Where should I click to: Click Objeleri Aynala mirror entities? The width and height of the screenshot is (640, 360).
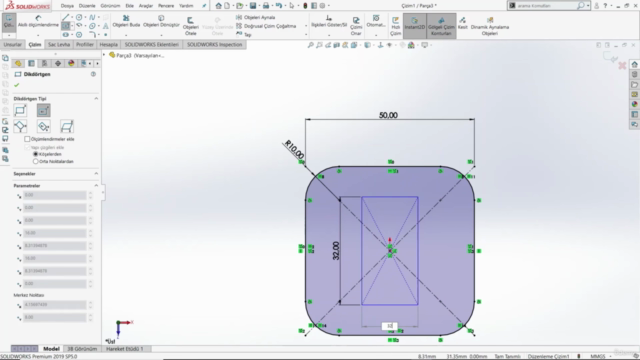coord(256,17)
